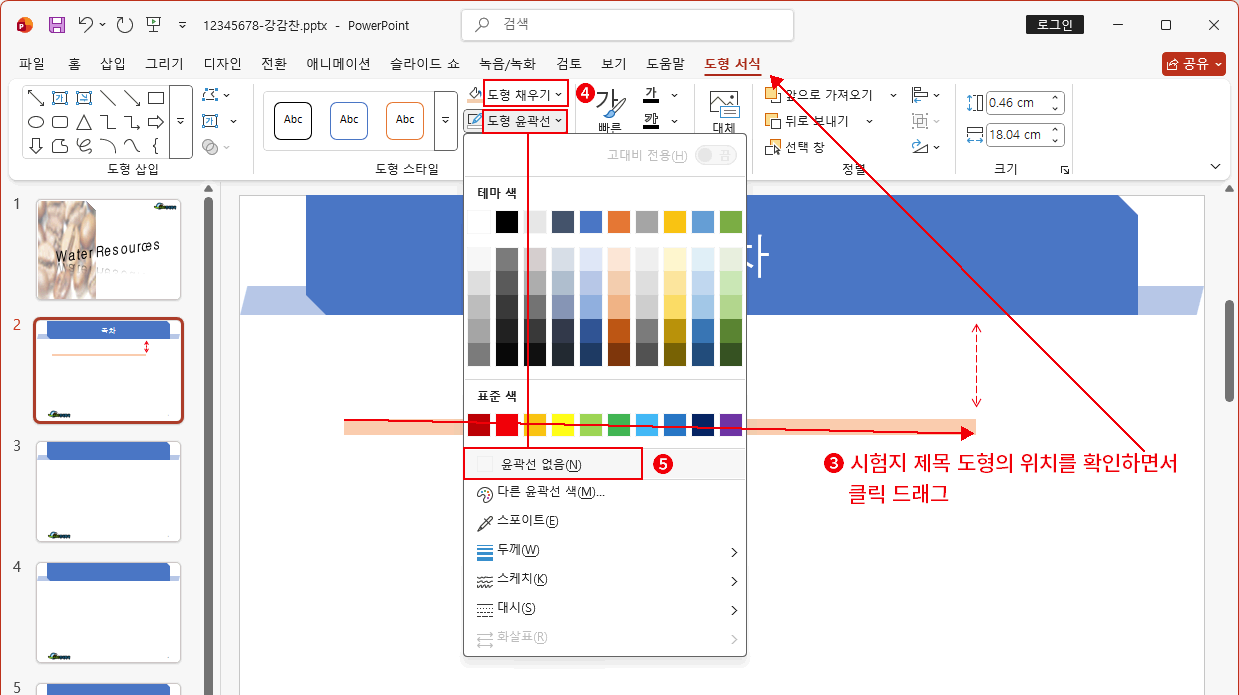Select slide 3 thumbnail in the sidebar

tap(108, 490)
